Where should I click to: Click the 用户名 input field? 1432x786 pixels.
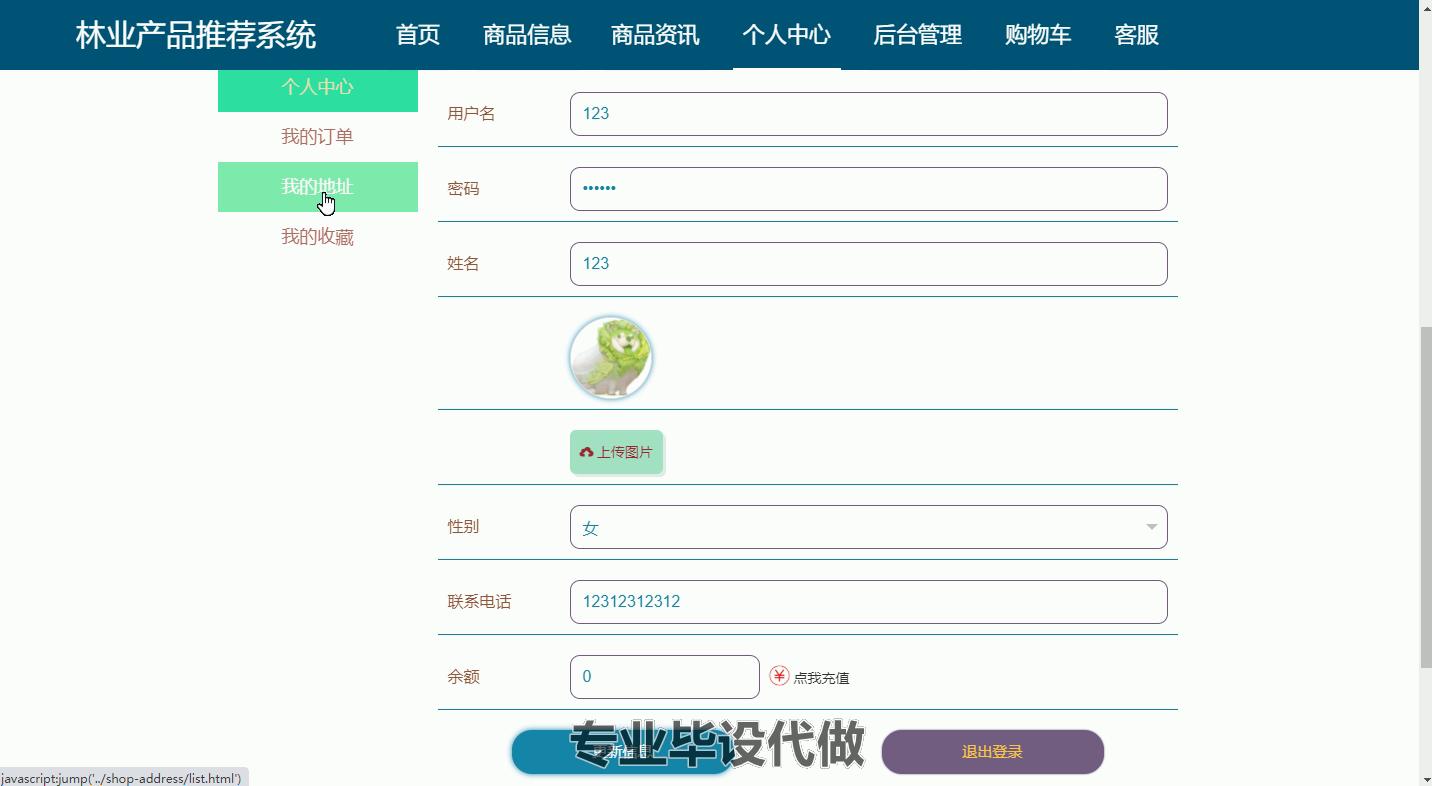click(868, 114)
